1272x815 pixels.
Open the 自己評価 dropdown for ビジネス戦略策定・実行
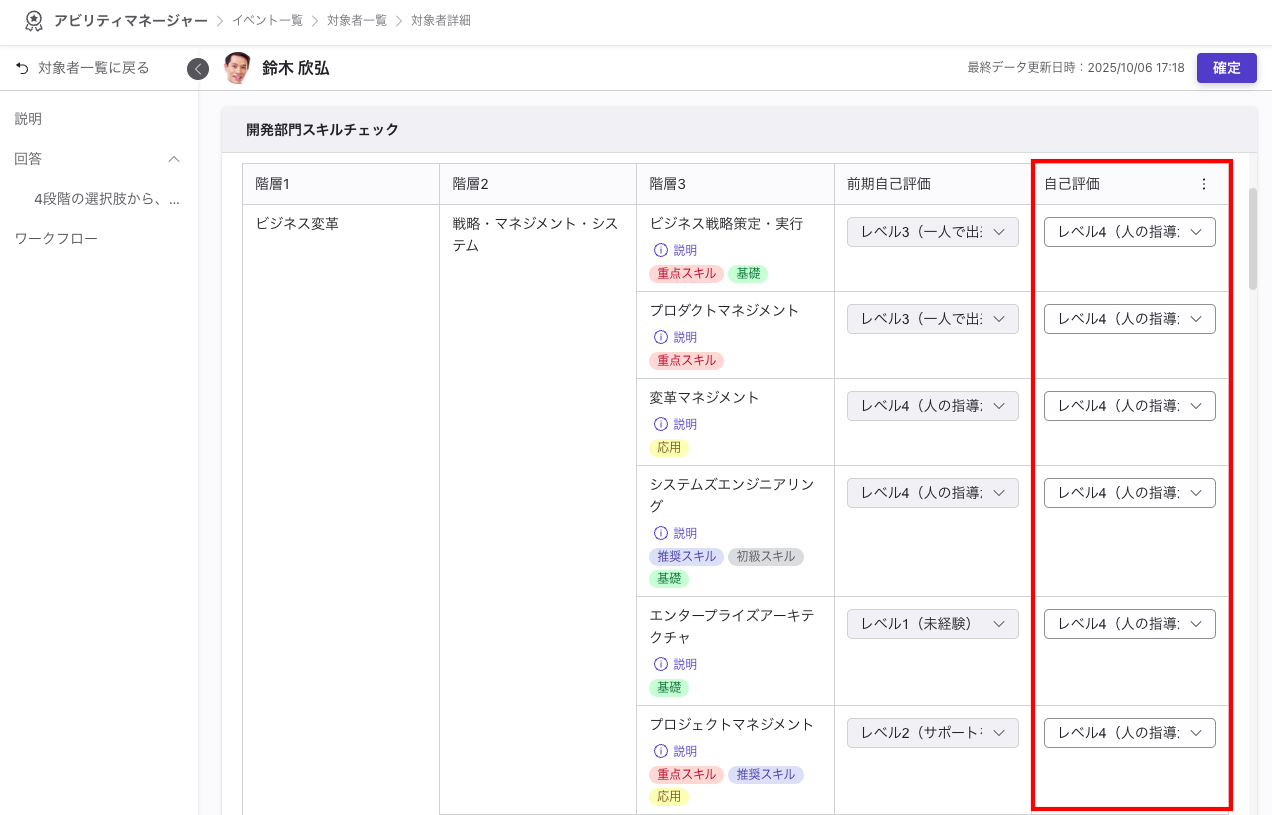(1129, 231)
